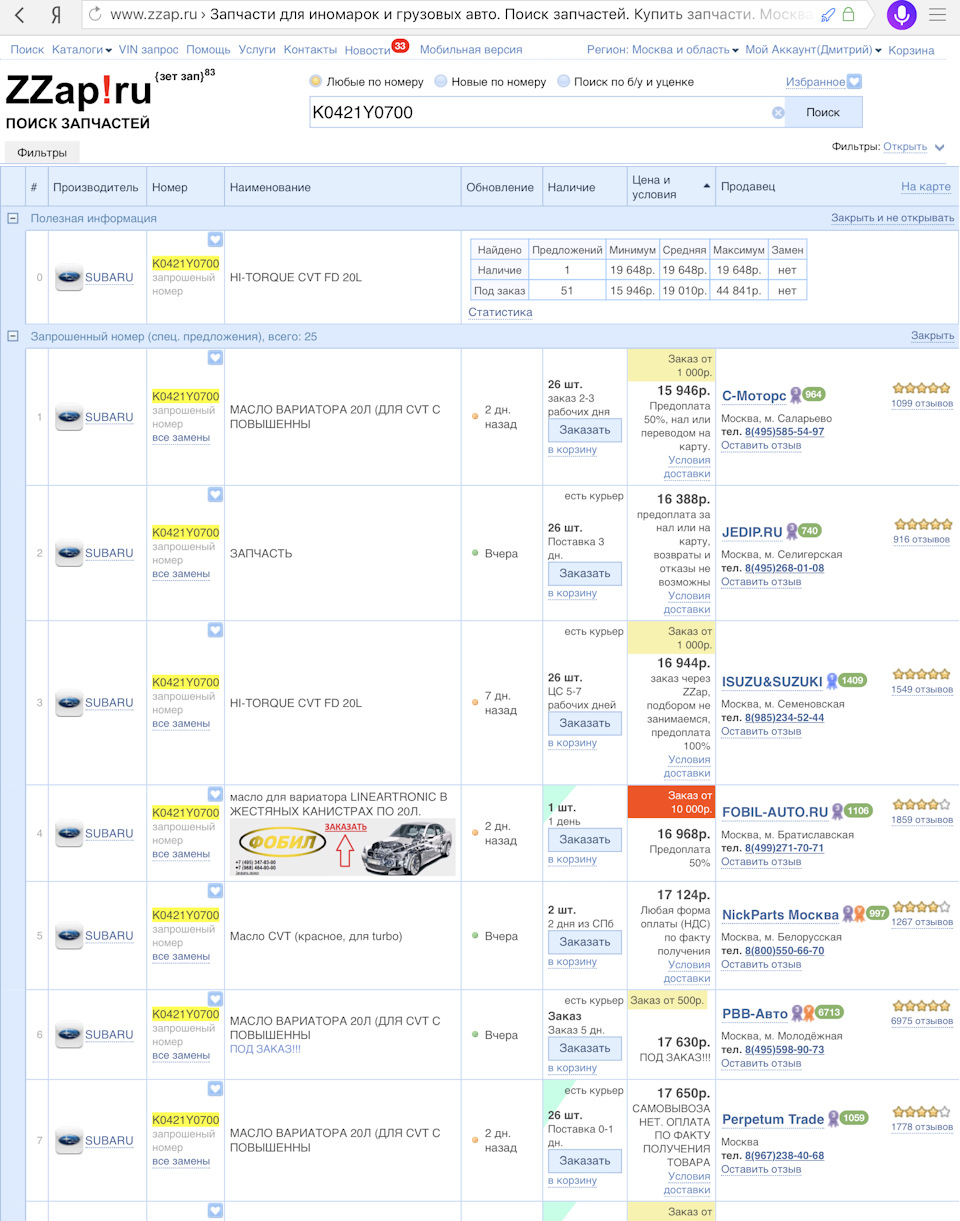Select 'Любые по номеру' radio option
The width and height of the screenshot is (960, 1221).
point(316,81)
